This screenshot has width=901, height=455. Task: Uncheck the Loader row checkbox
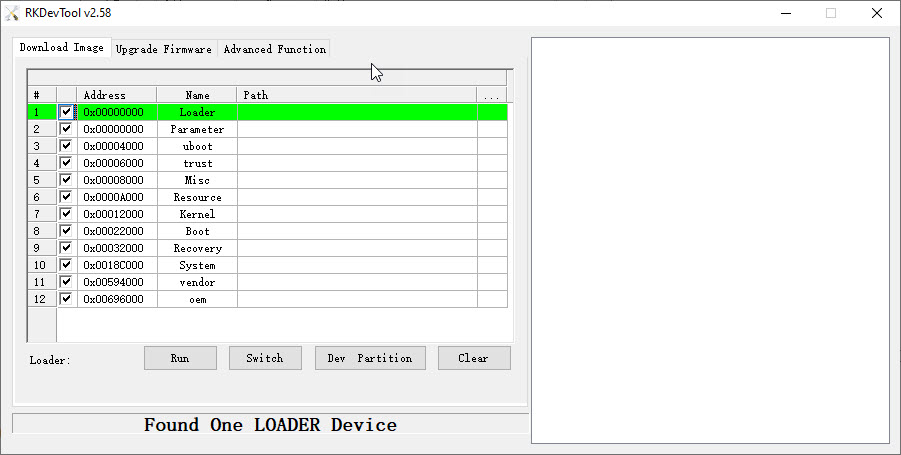[66, 112]
